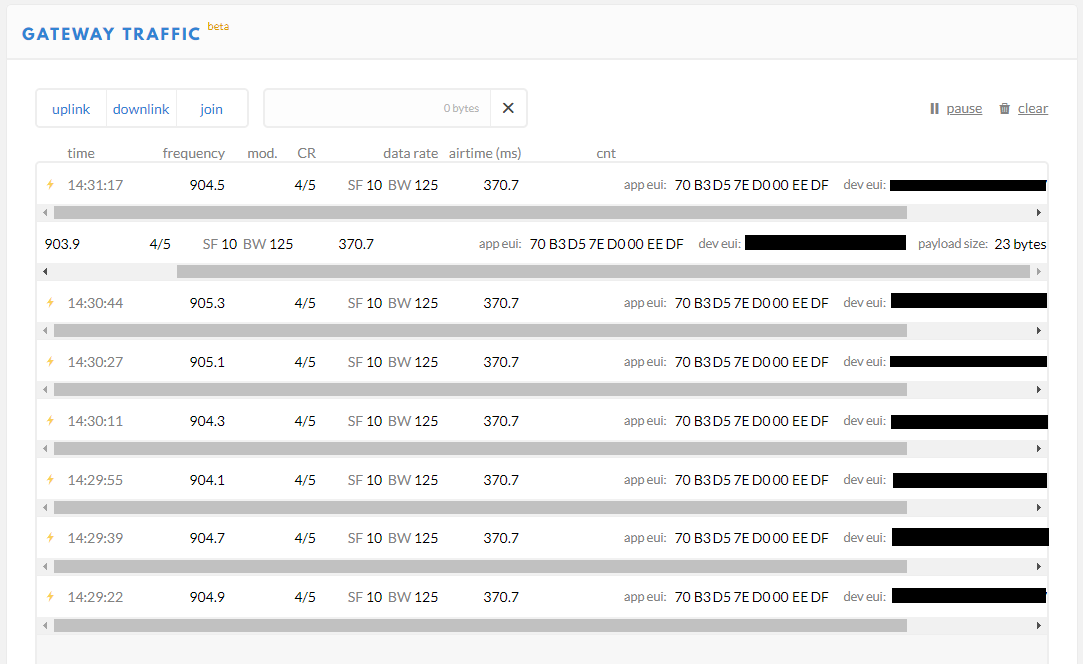Screen dimensions: 1083x664
Task: Click lightning icon of 14:31:17 row
Action: [x=50, y=184]
